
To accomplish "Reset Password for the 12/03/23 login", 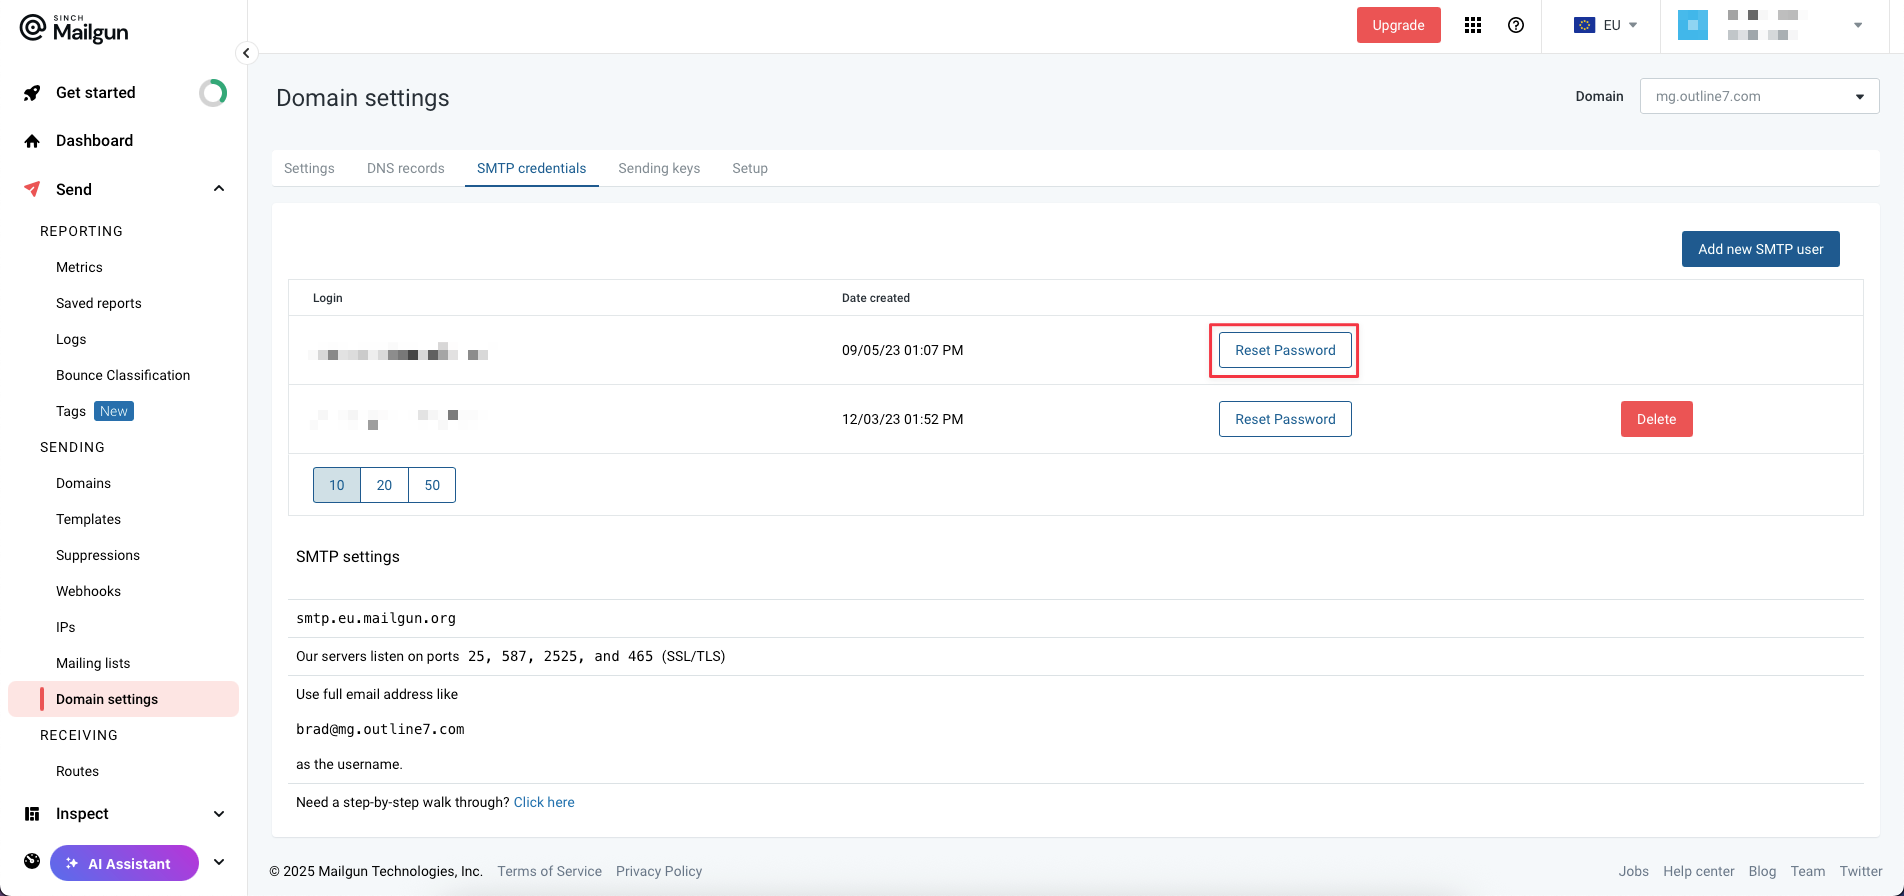I will [x=1285, y=419].
